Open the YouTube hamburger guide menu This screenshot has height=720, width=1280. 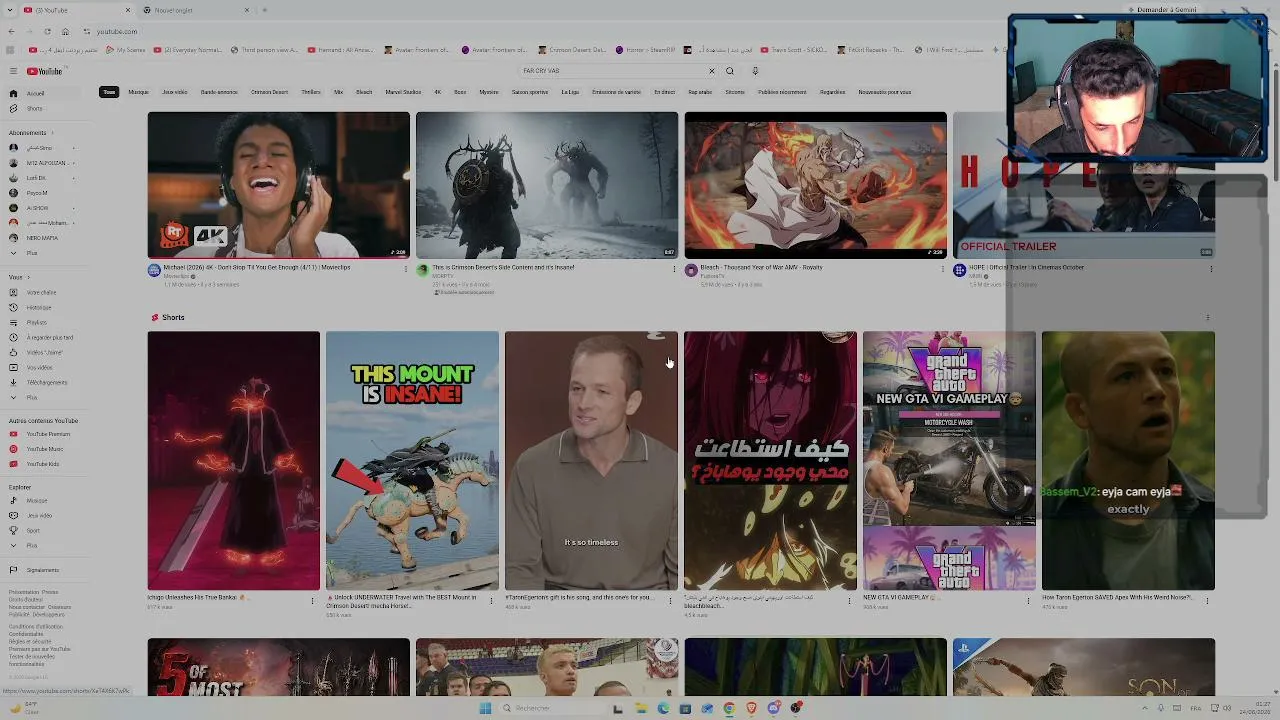click(x=13, y=71)
